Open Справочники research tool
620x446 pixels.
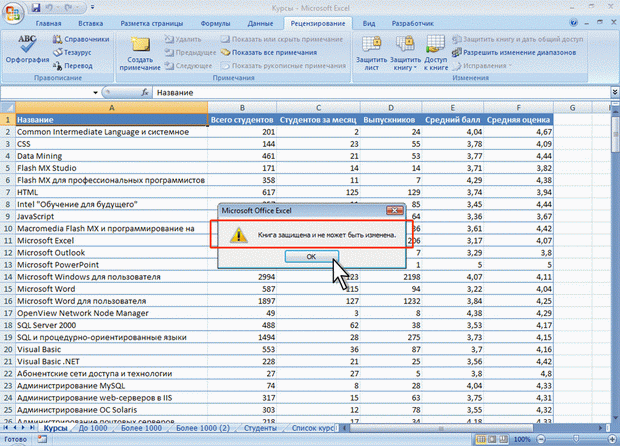pos(81,39)
